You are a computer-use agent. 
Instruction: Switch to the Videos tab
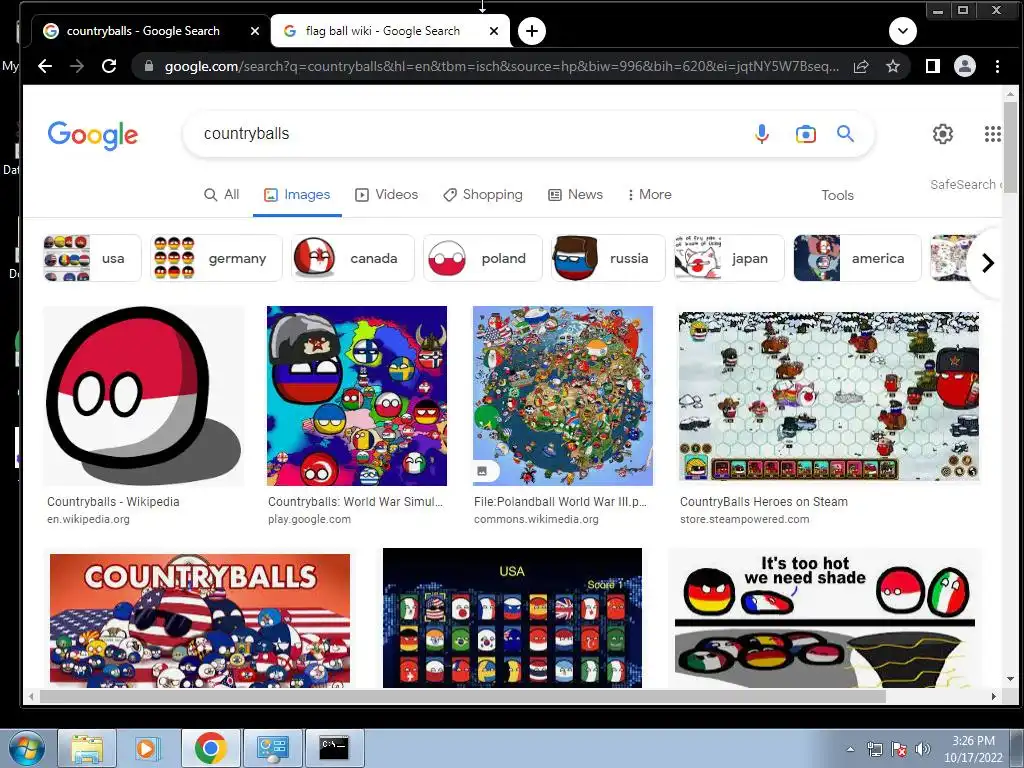tap(386, 195)
